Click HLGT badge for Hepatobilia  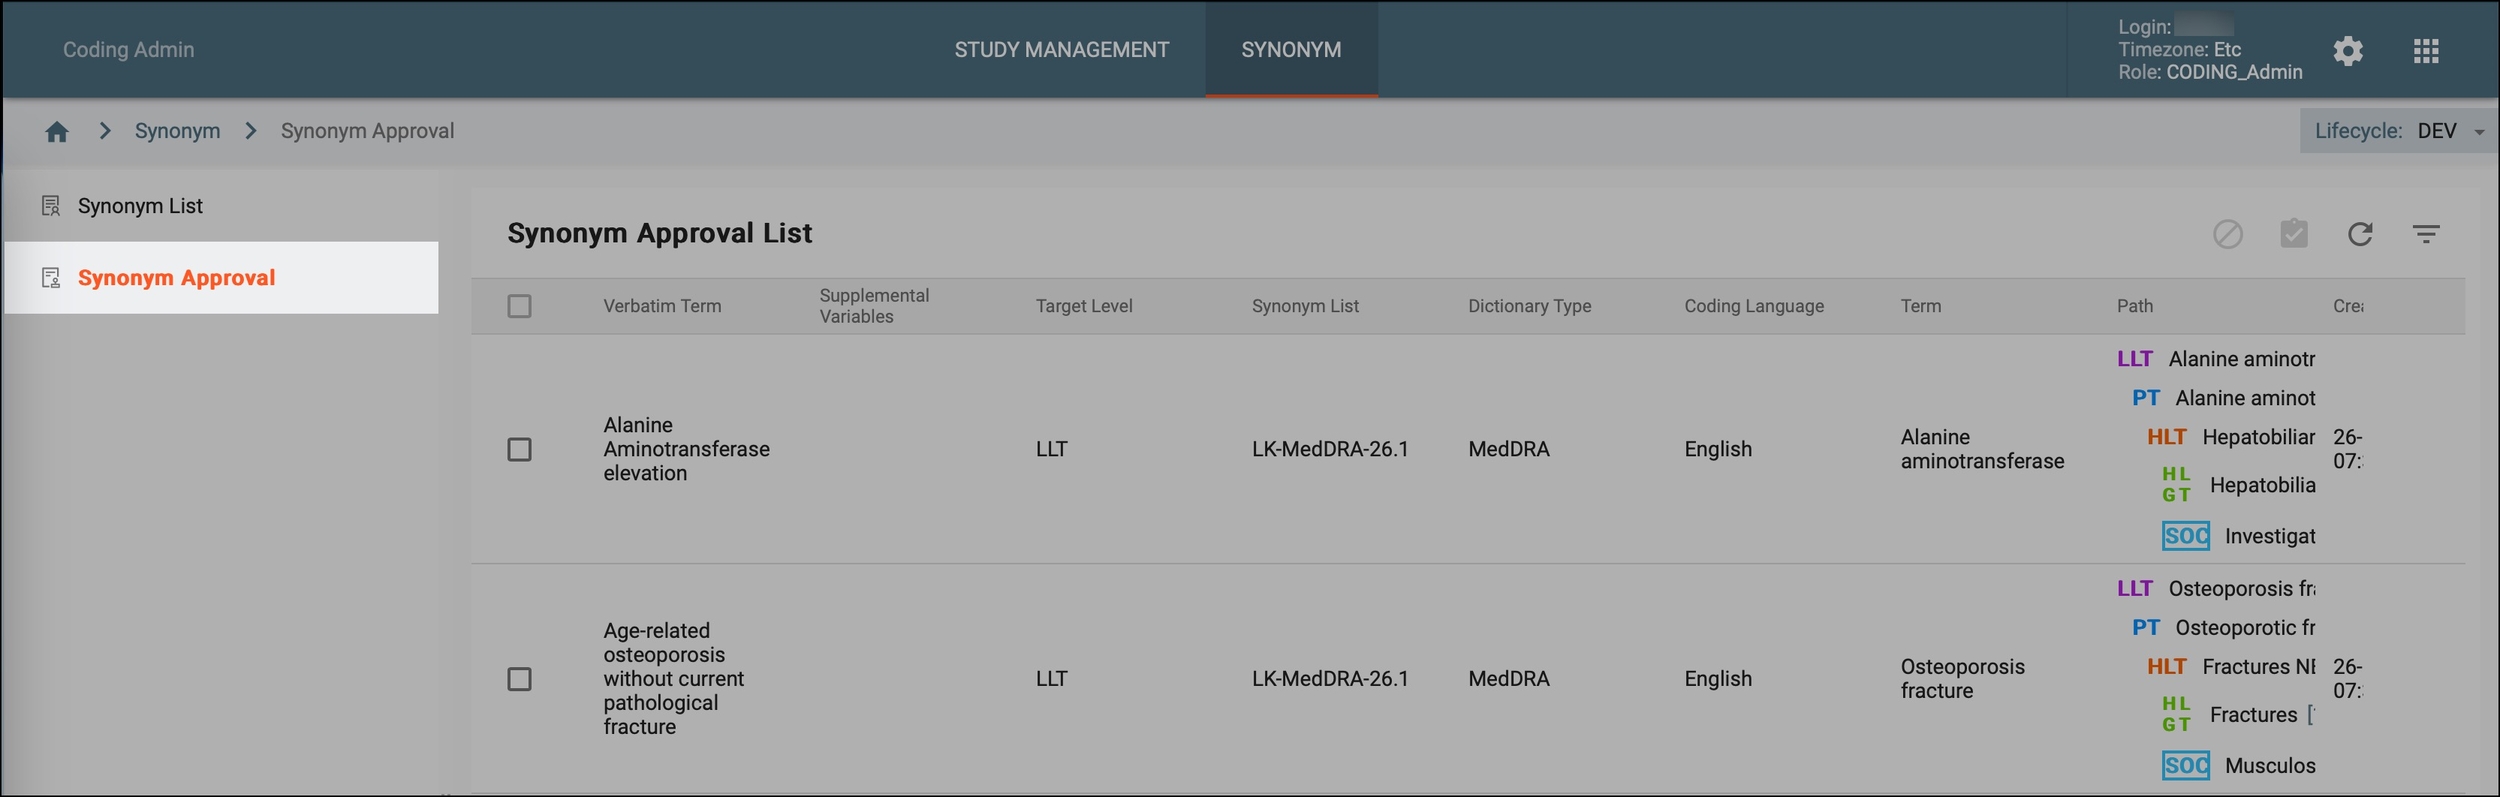pos(2176,484)
